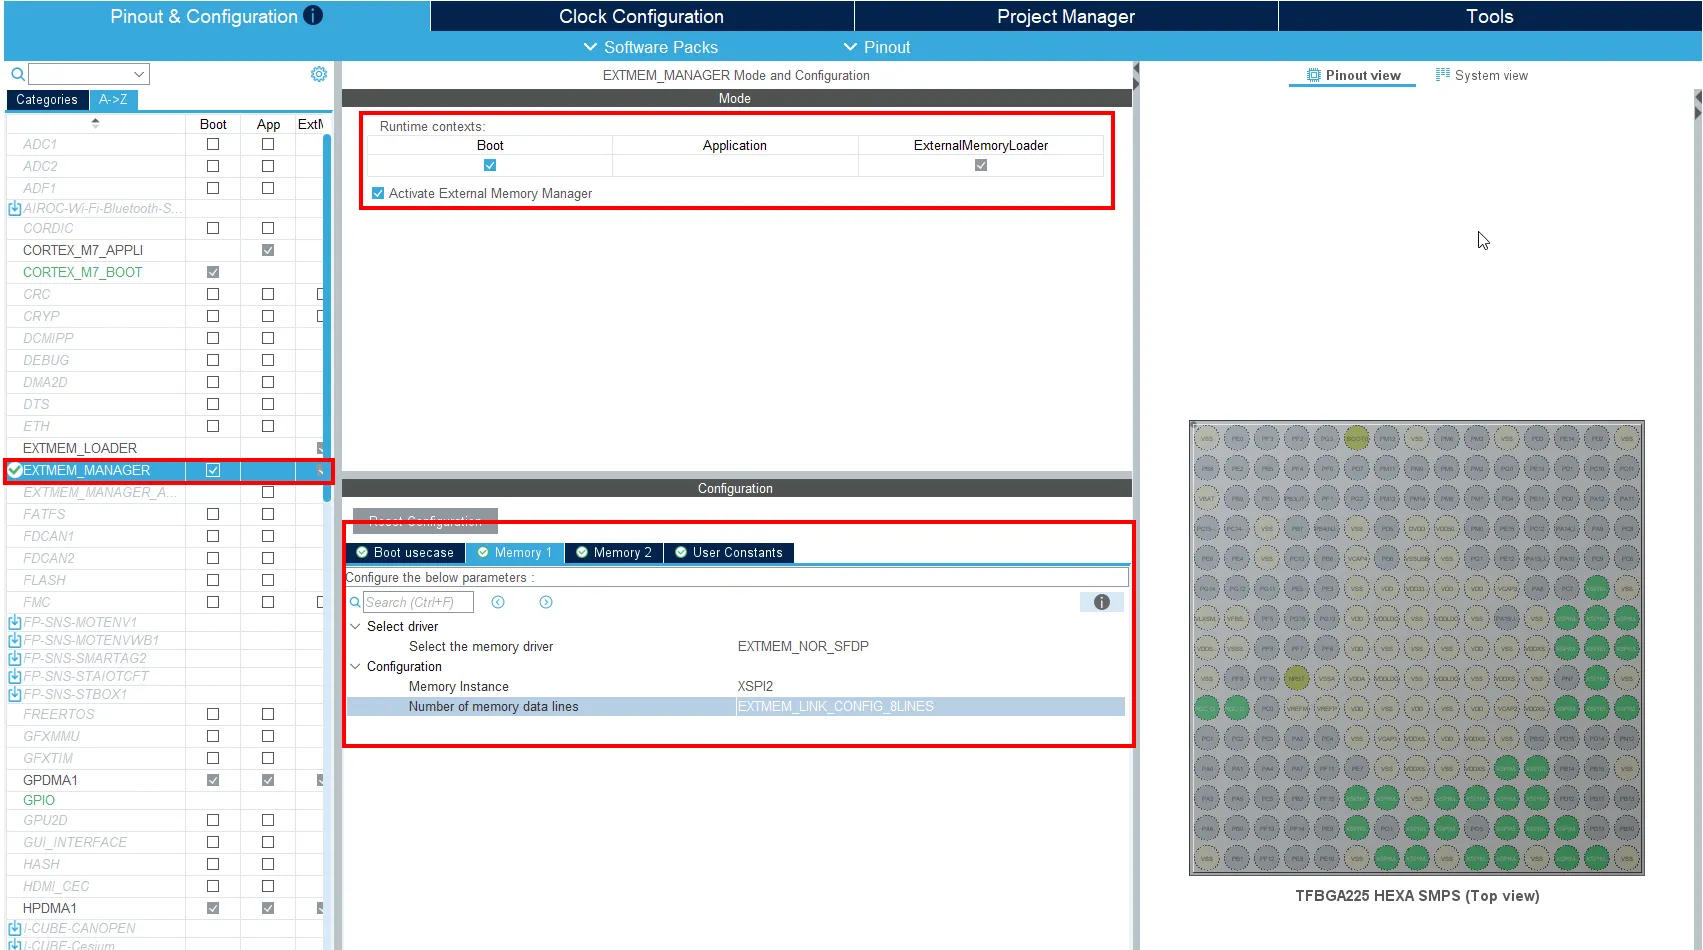Click in the parameter Search (Ctrl+F) field
1703x950 pixels.
coord(418,602)
